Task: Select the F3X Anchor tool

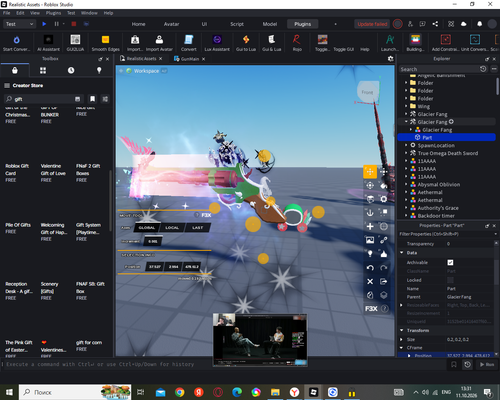Action: (x=370, y=213)
